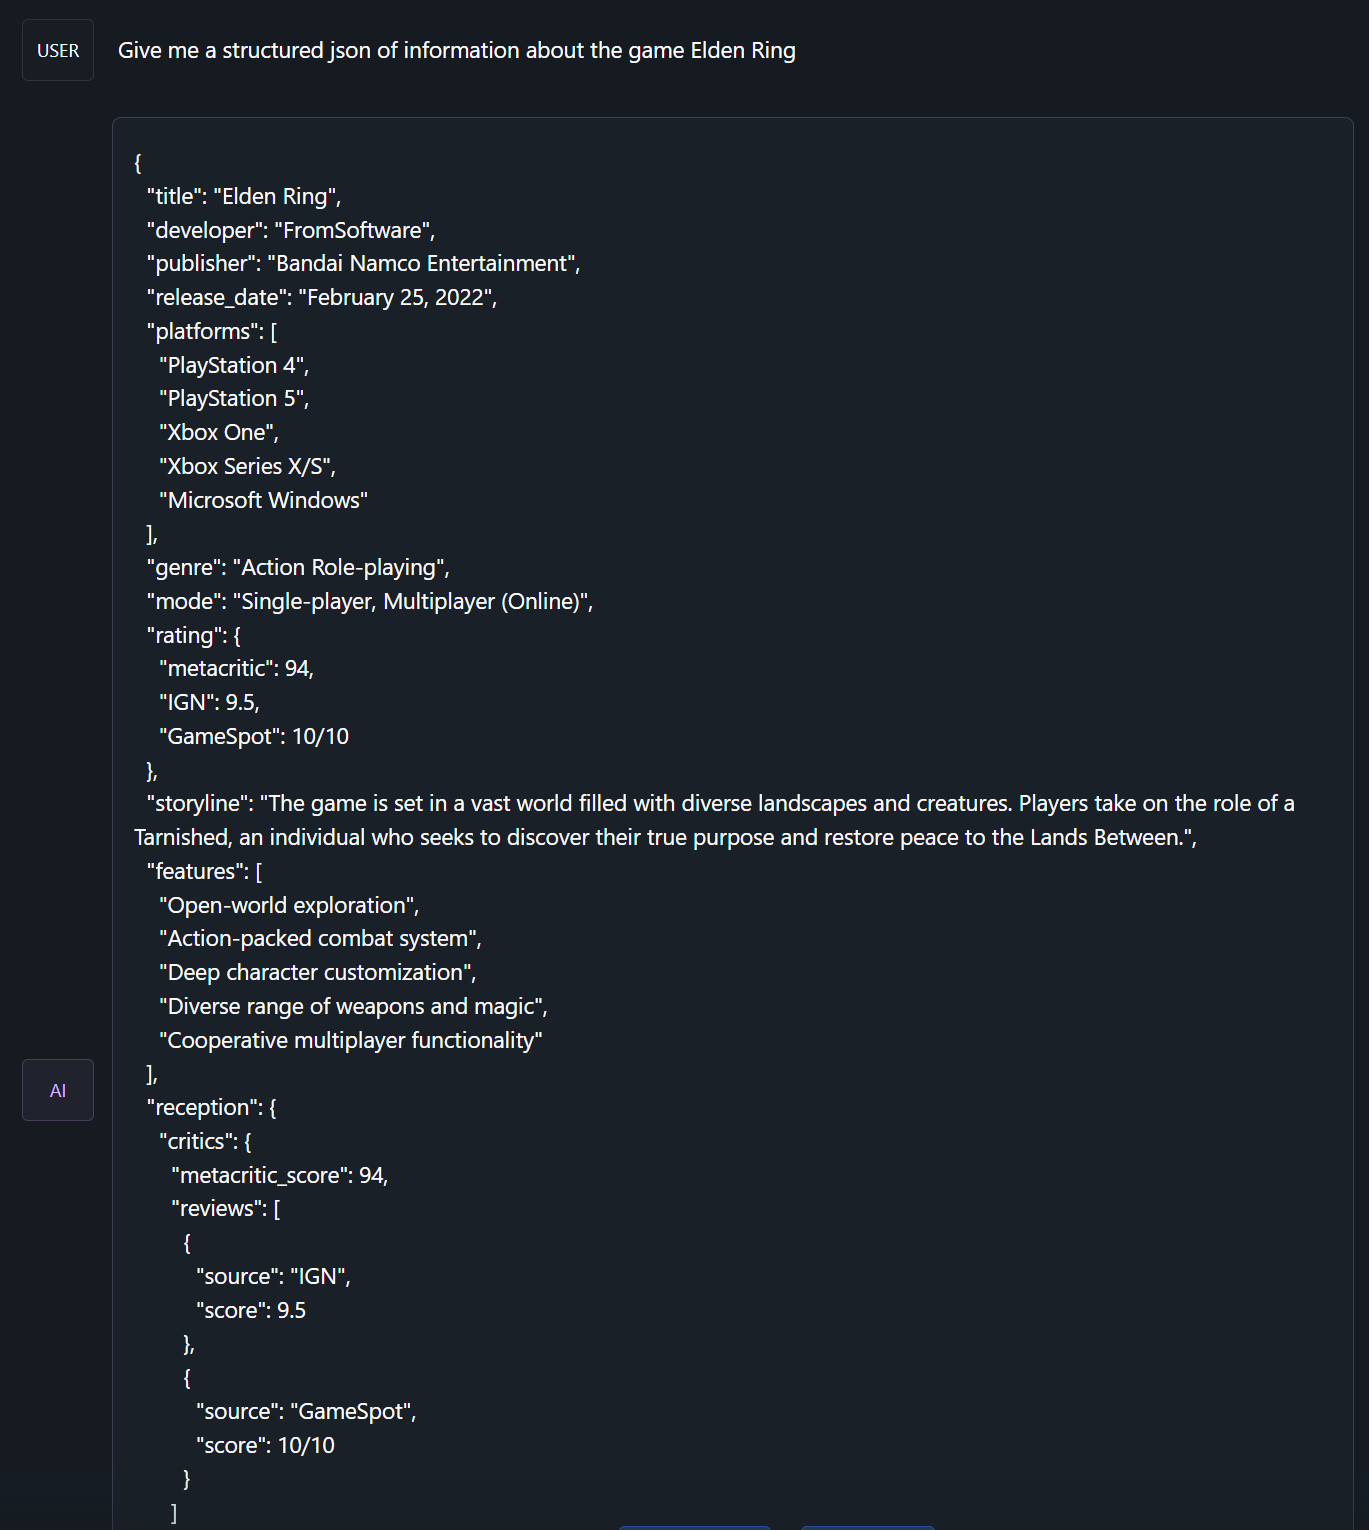Click the AI avatar badge

coord(57,1089)
